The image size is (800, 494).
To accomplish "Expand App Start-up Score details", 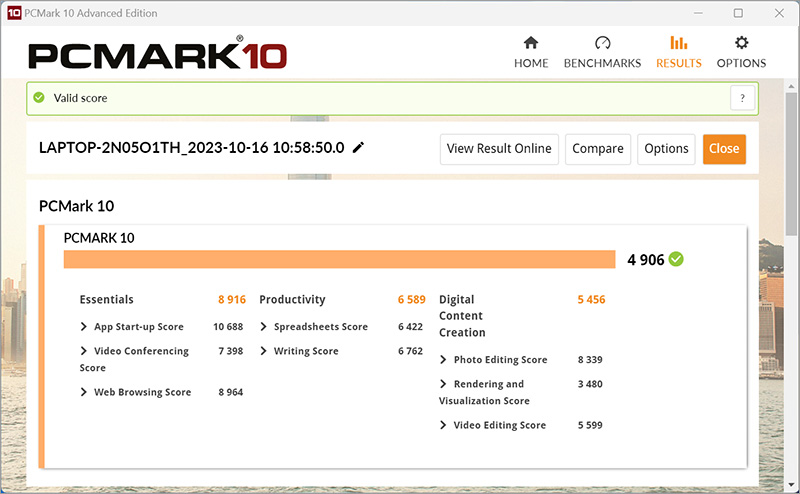I will pyautogui.click(x=84, y=327).
